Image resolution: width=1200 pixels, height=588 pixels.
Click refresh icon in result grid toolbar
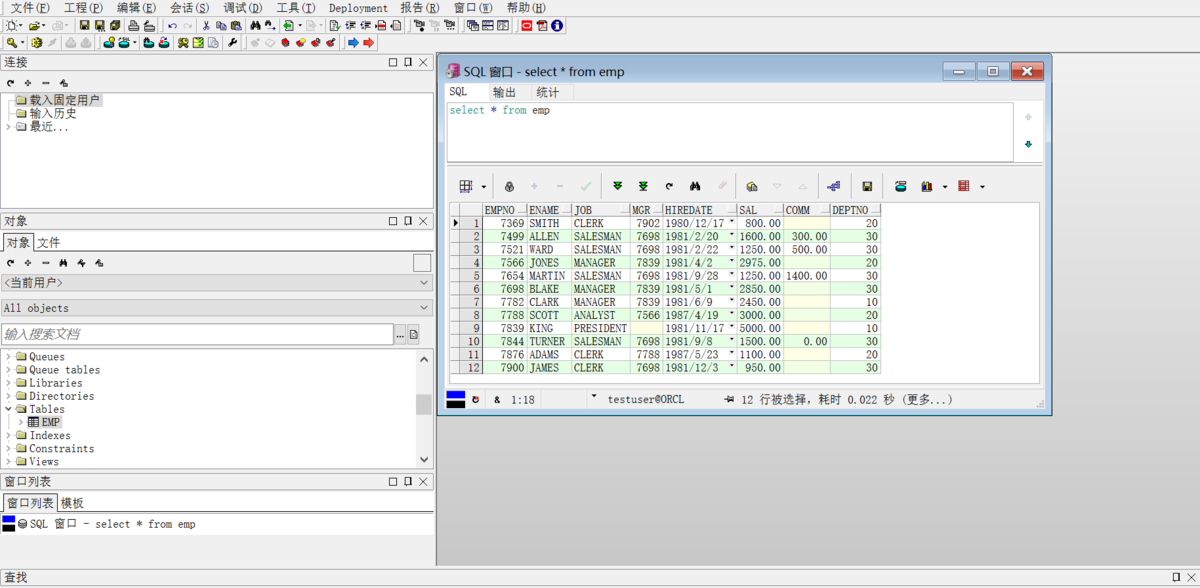(669, 186)
